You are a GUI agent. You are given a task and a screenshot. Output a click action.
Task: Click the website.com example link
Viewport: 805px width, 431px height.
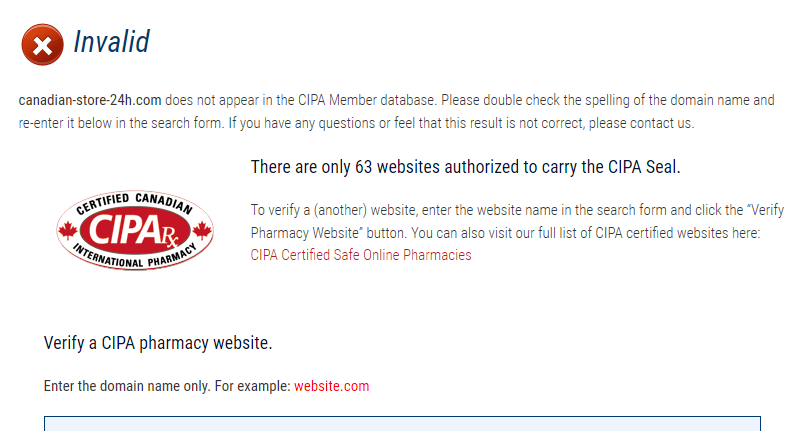click(331, 386)
